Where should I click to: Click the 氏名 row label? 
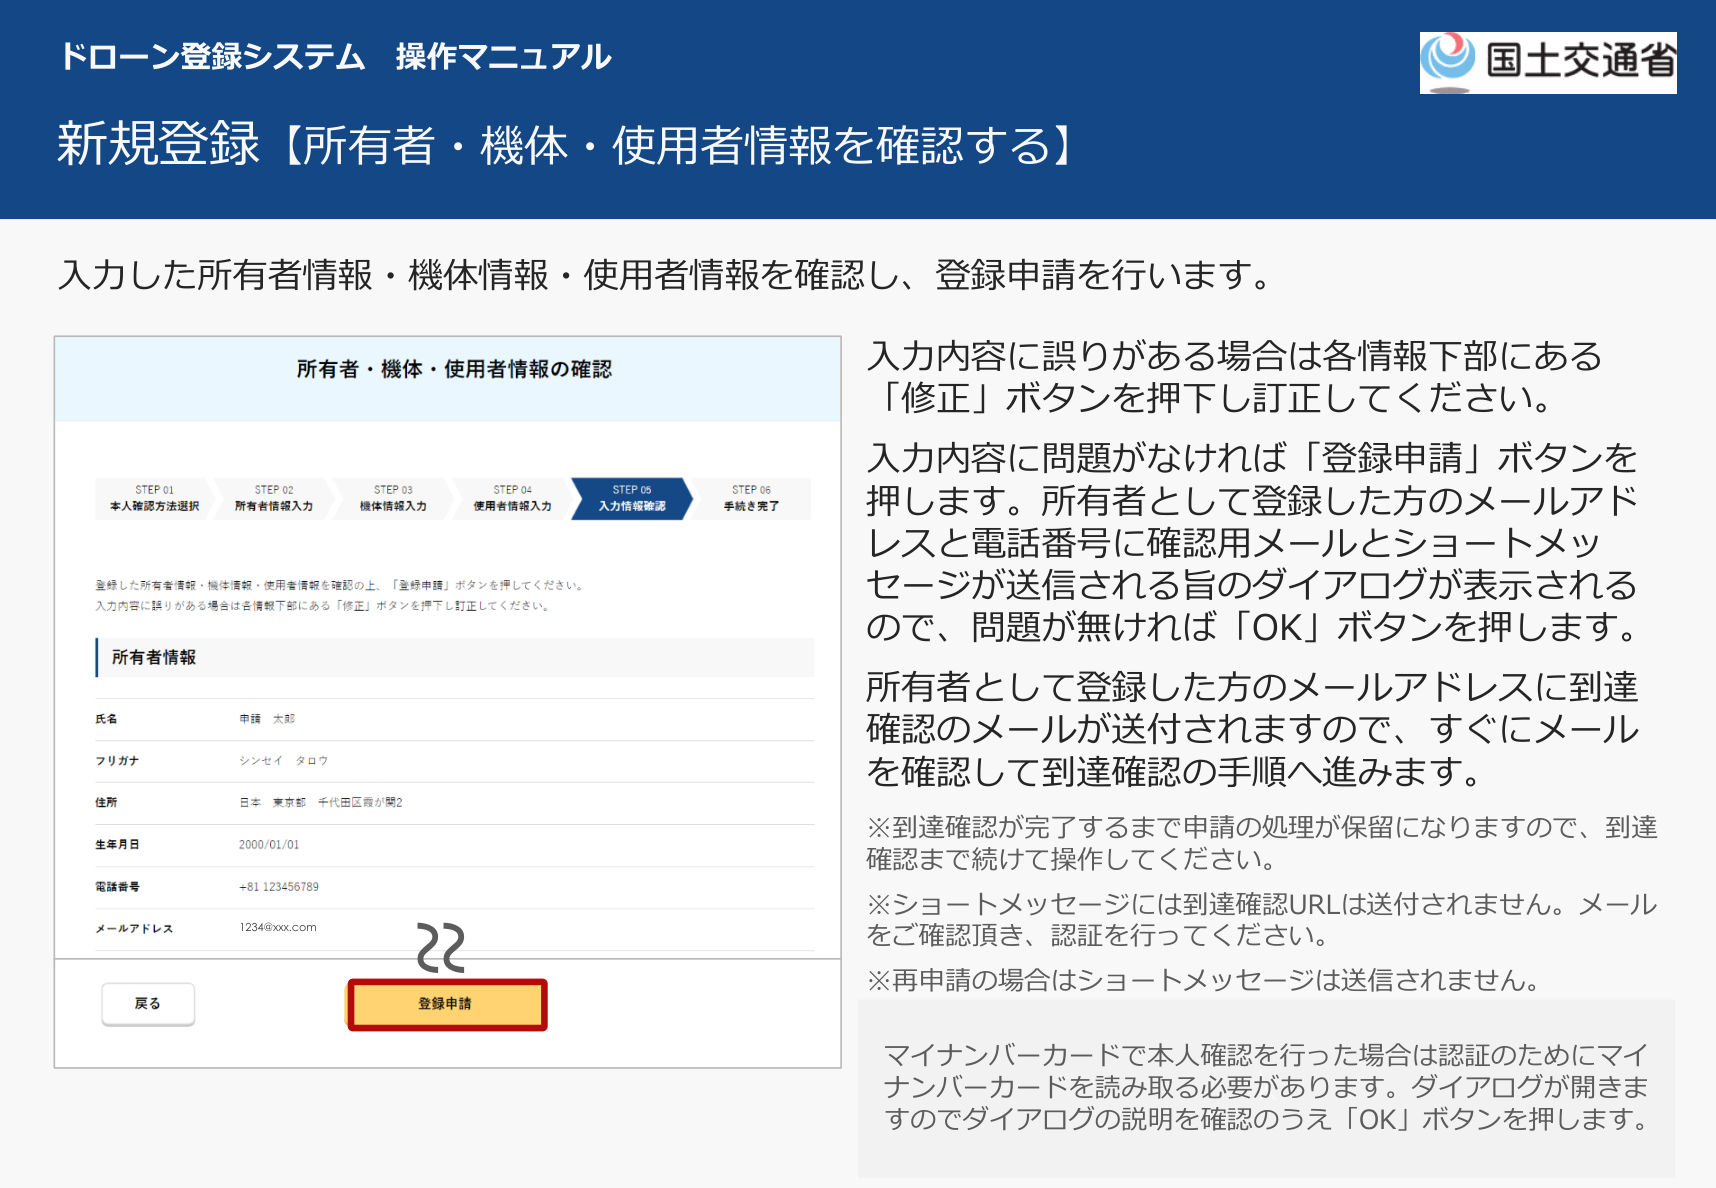(106, 719)
